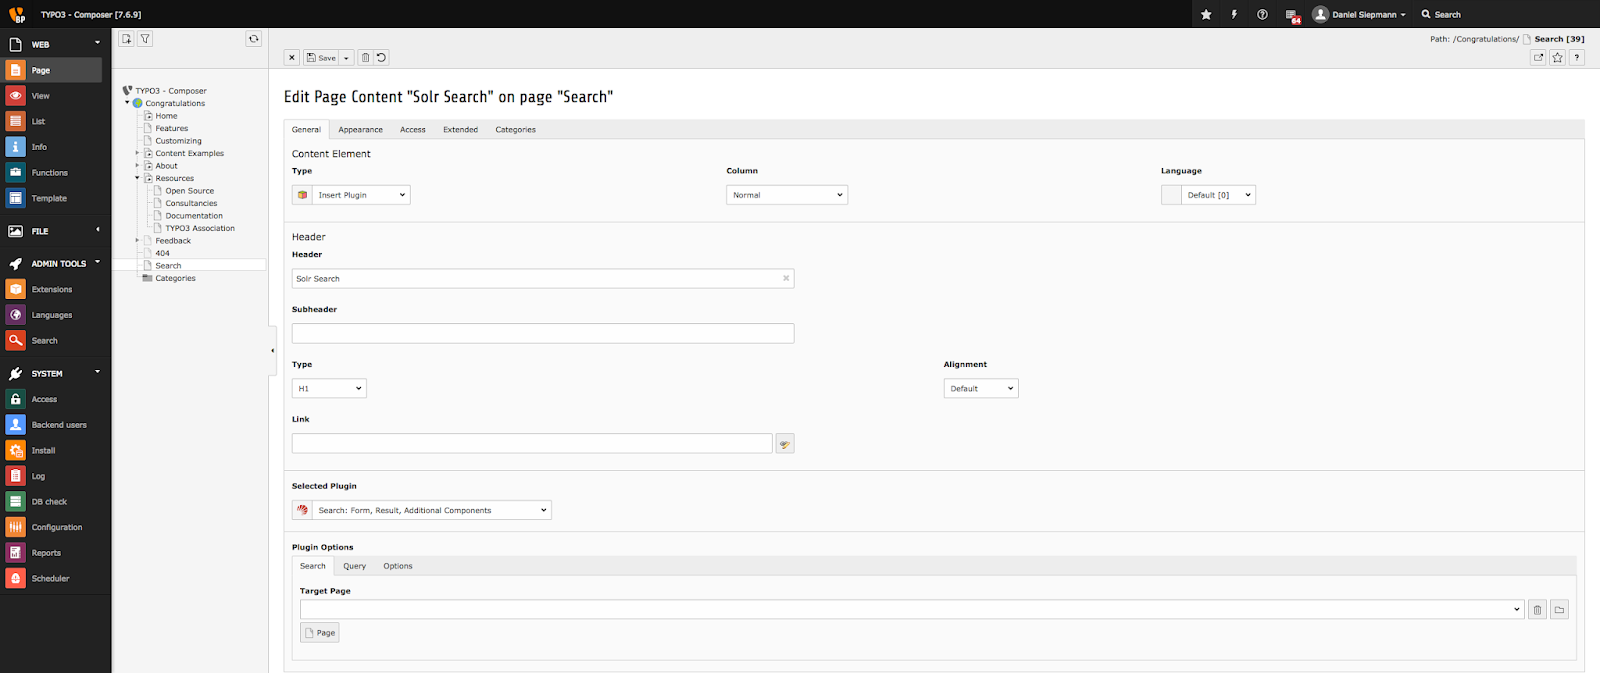
Task: Switch to the Access tab
Action: click(413, 130)
